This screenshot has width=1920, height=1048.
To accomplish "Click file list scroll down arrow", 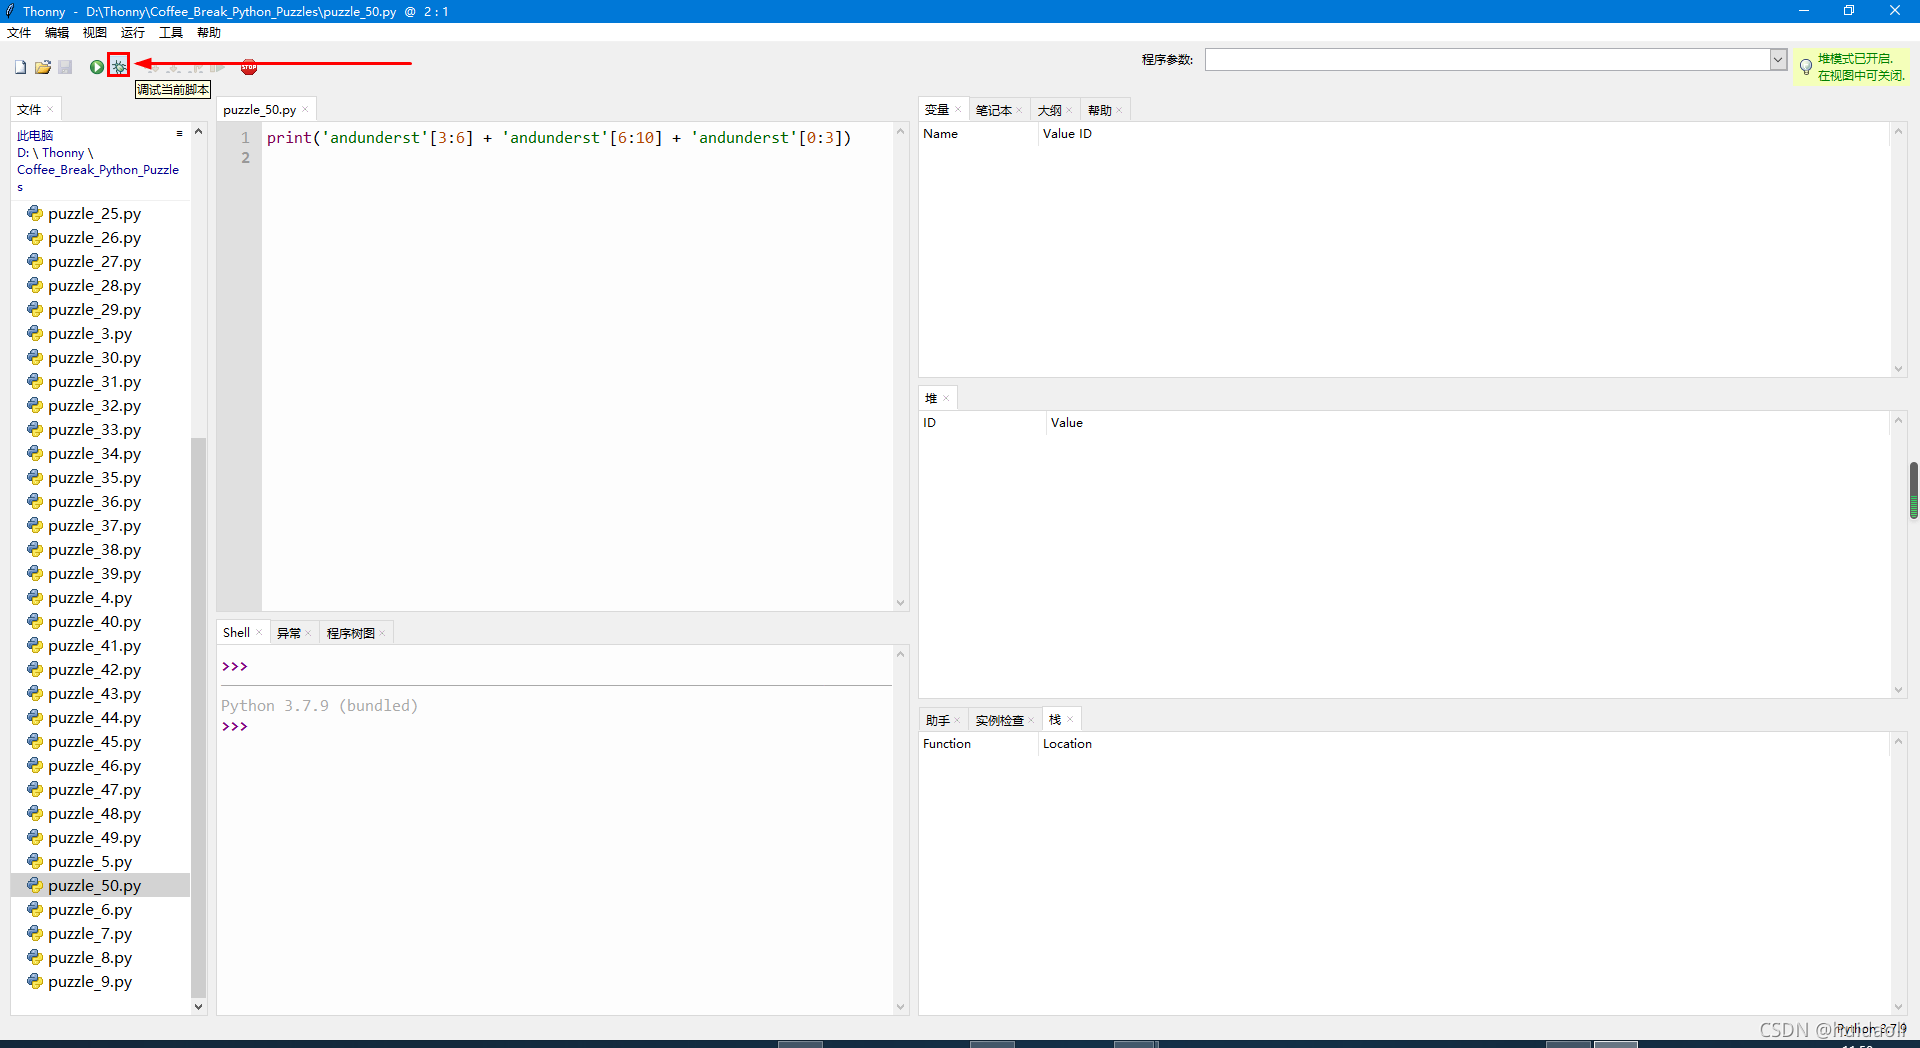I will coord(198,1007).
